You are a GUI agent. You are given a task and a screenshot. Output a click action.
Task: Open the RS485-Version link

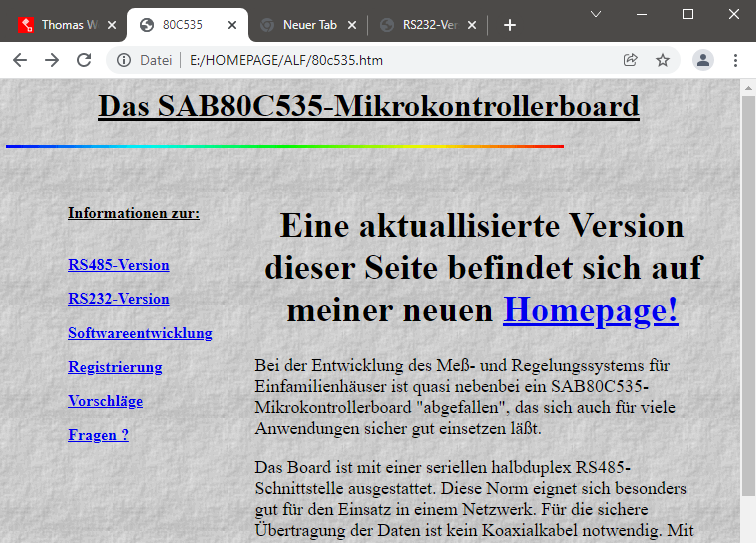(118, 265)
